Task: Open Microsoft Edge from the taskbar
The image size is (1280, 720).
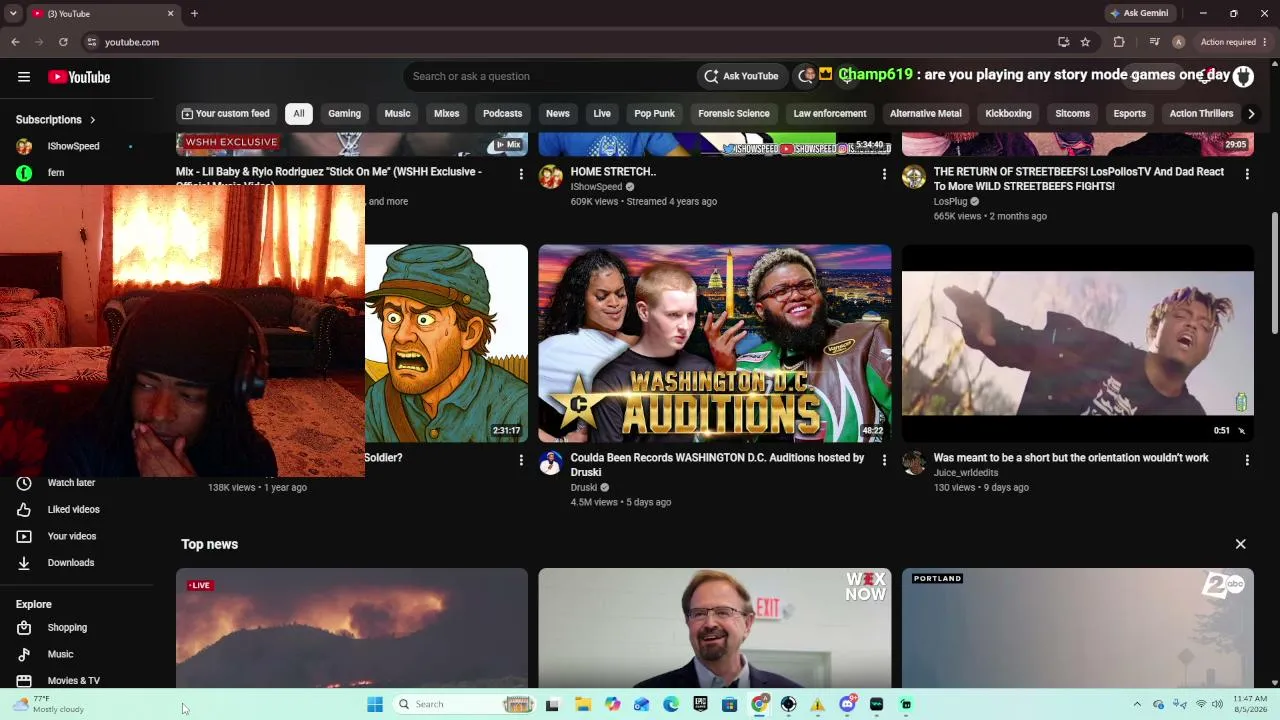Action: tap(671, 705)
